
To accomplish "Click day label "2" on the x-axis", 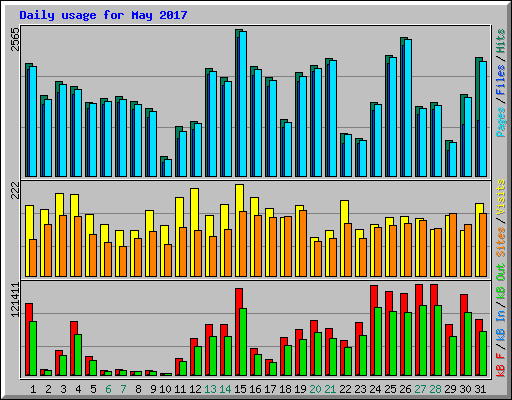I will click(x=48, y=389).
